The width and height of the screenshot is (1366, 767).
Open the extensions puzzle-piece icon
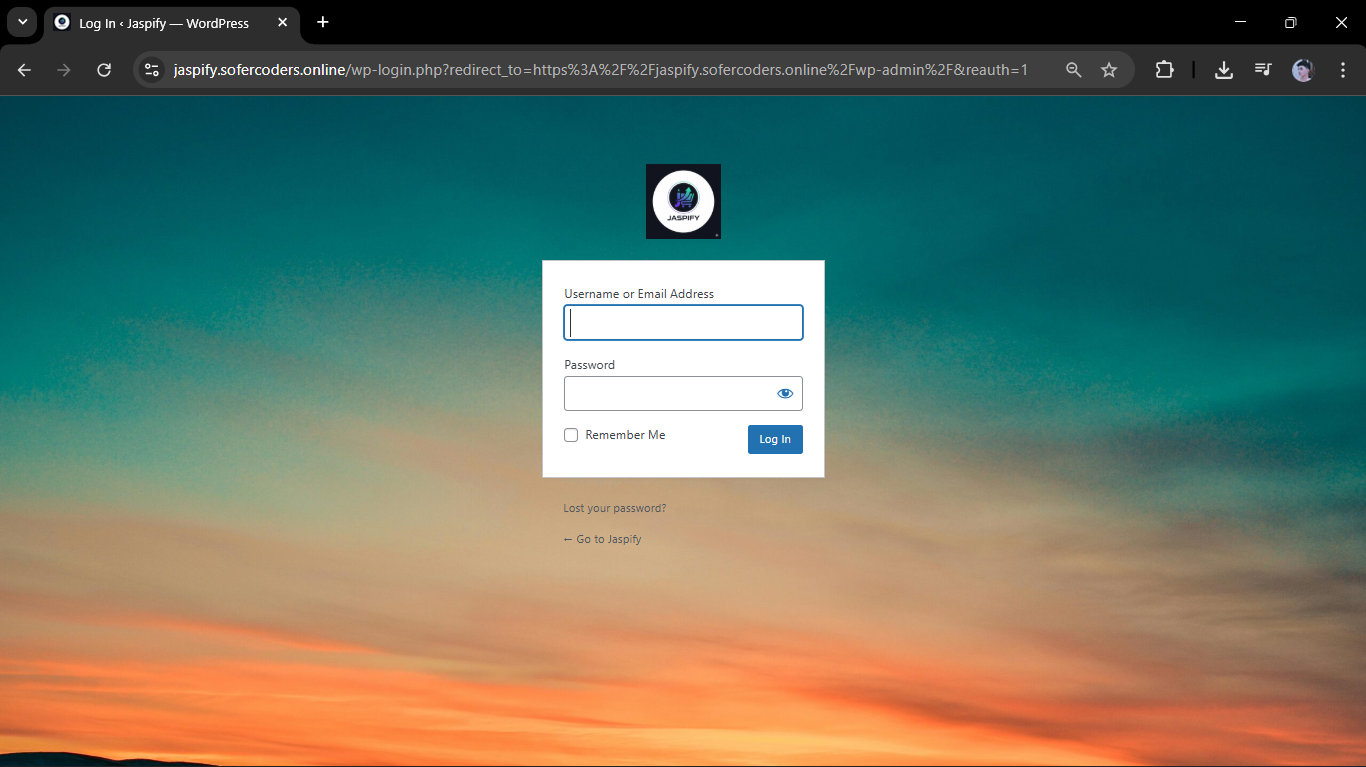(x=1164, y=70)
